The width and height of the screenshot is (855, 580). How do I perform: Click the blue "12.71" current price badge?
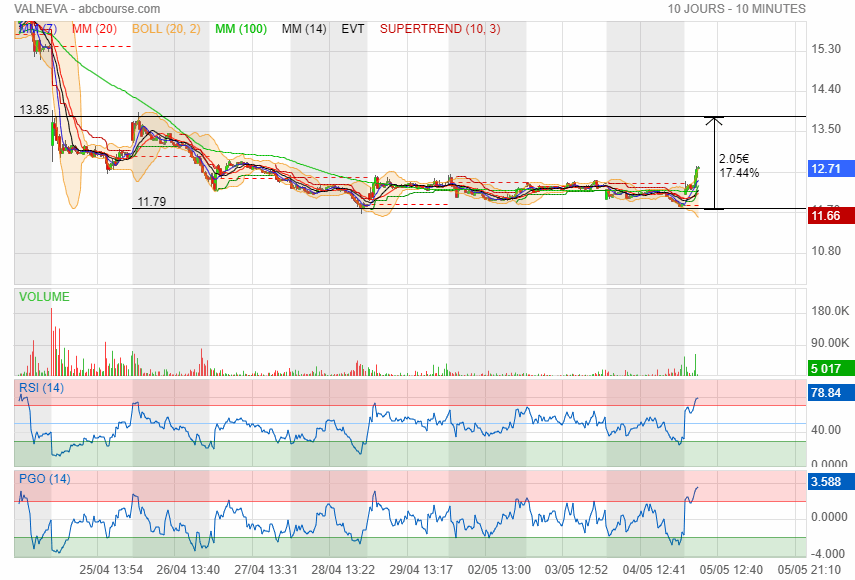831,169
